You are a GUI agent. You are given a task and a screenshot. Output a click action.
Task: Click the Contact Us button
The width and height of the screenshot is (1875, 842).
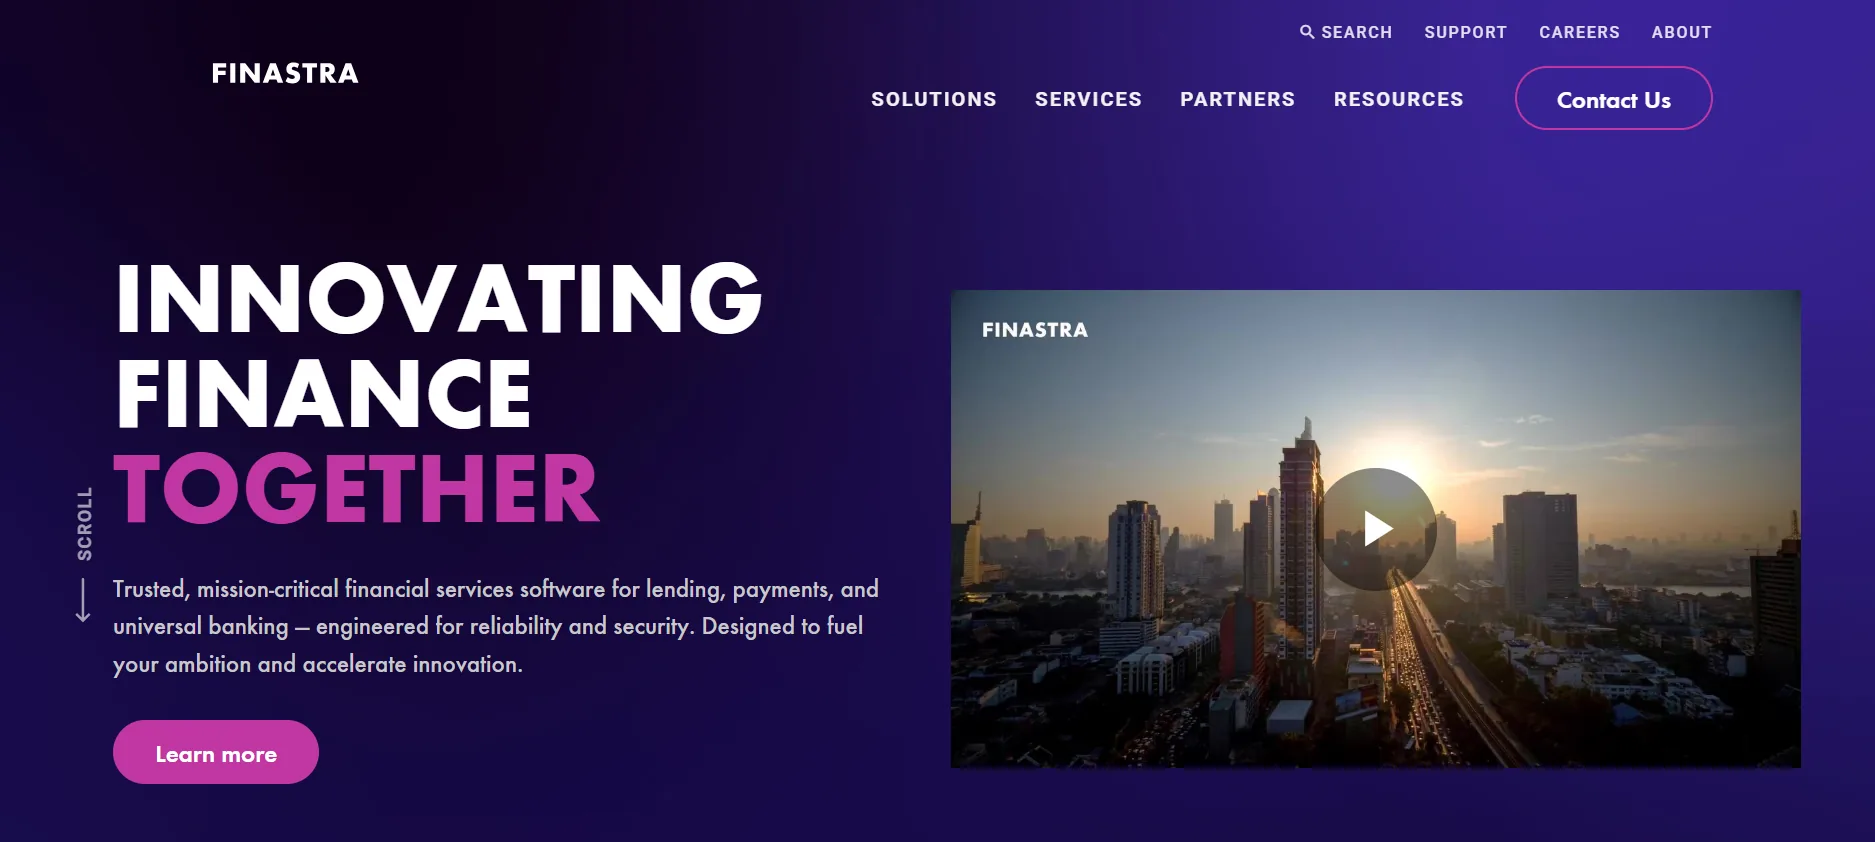point(1613,98)
